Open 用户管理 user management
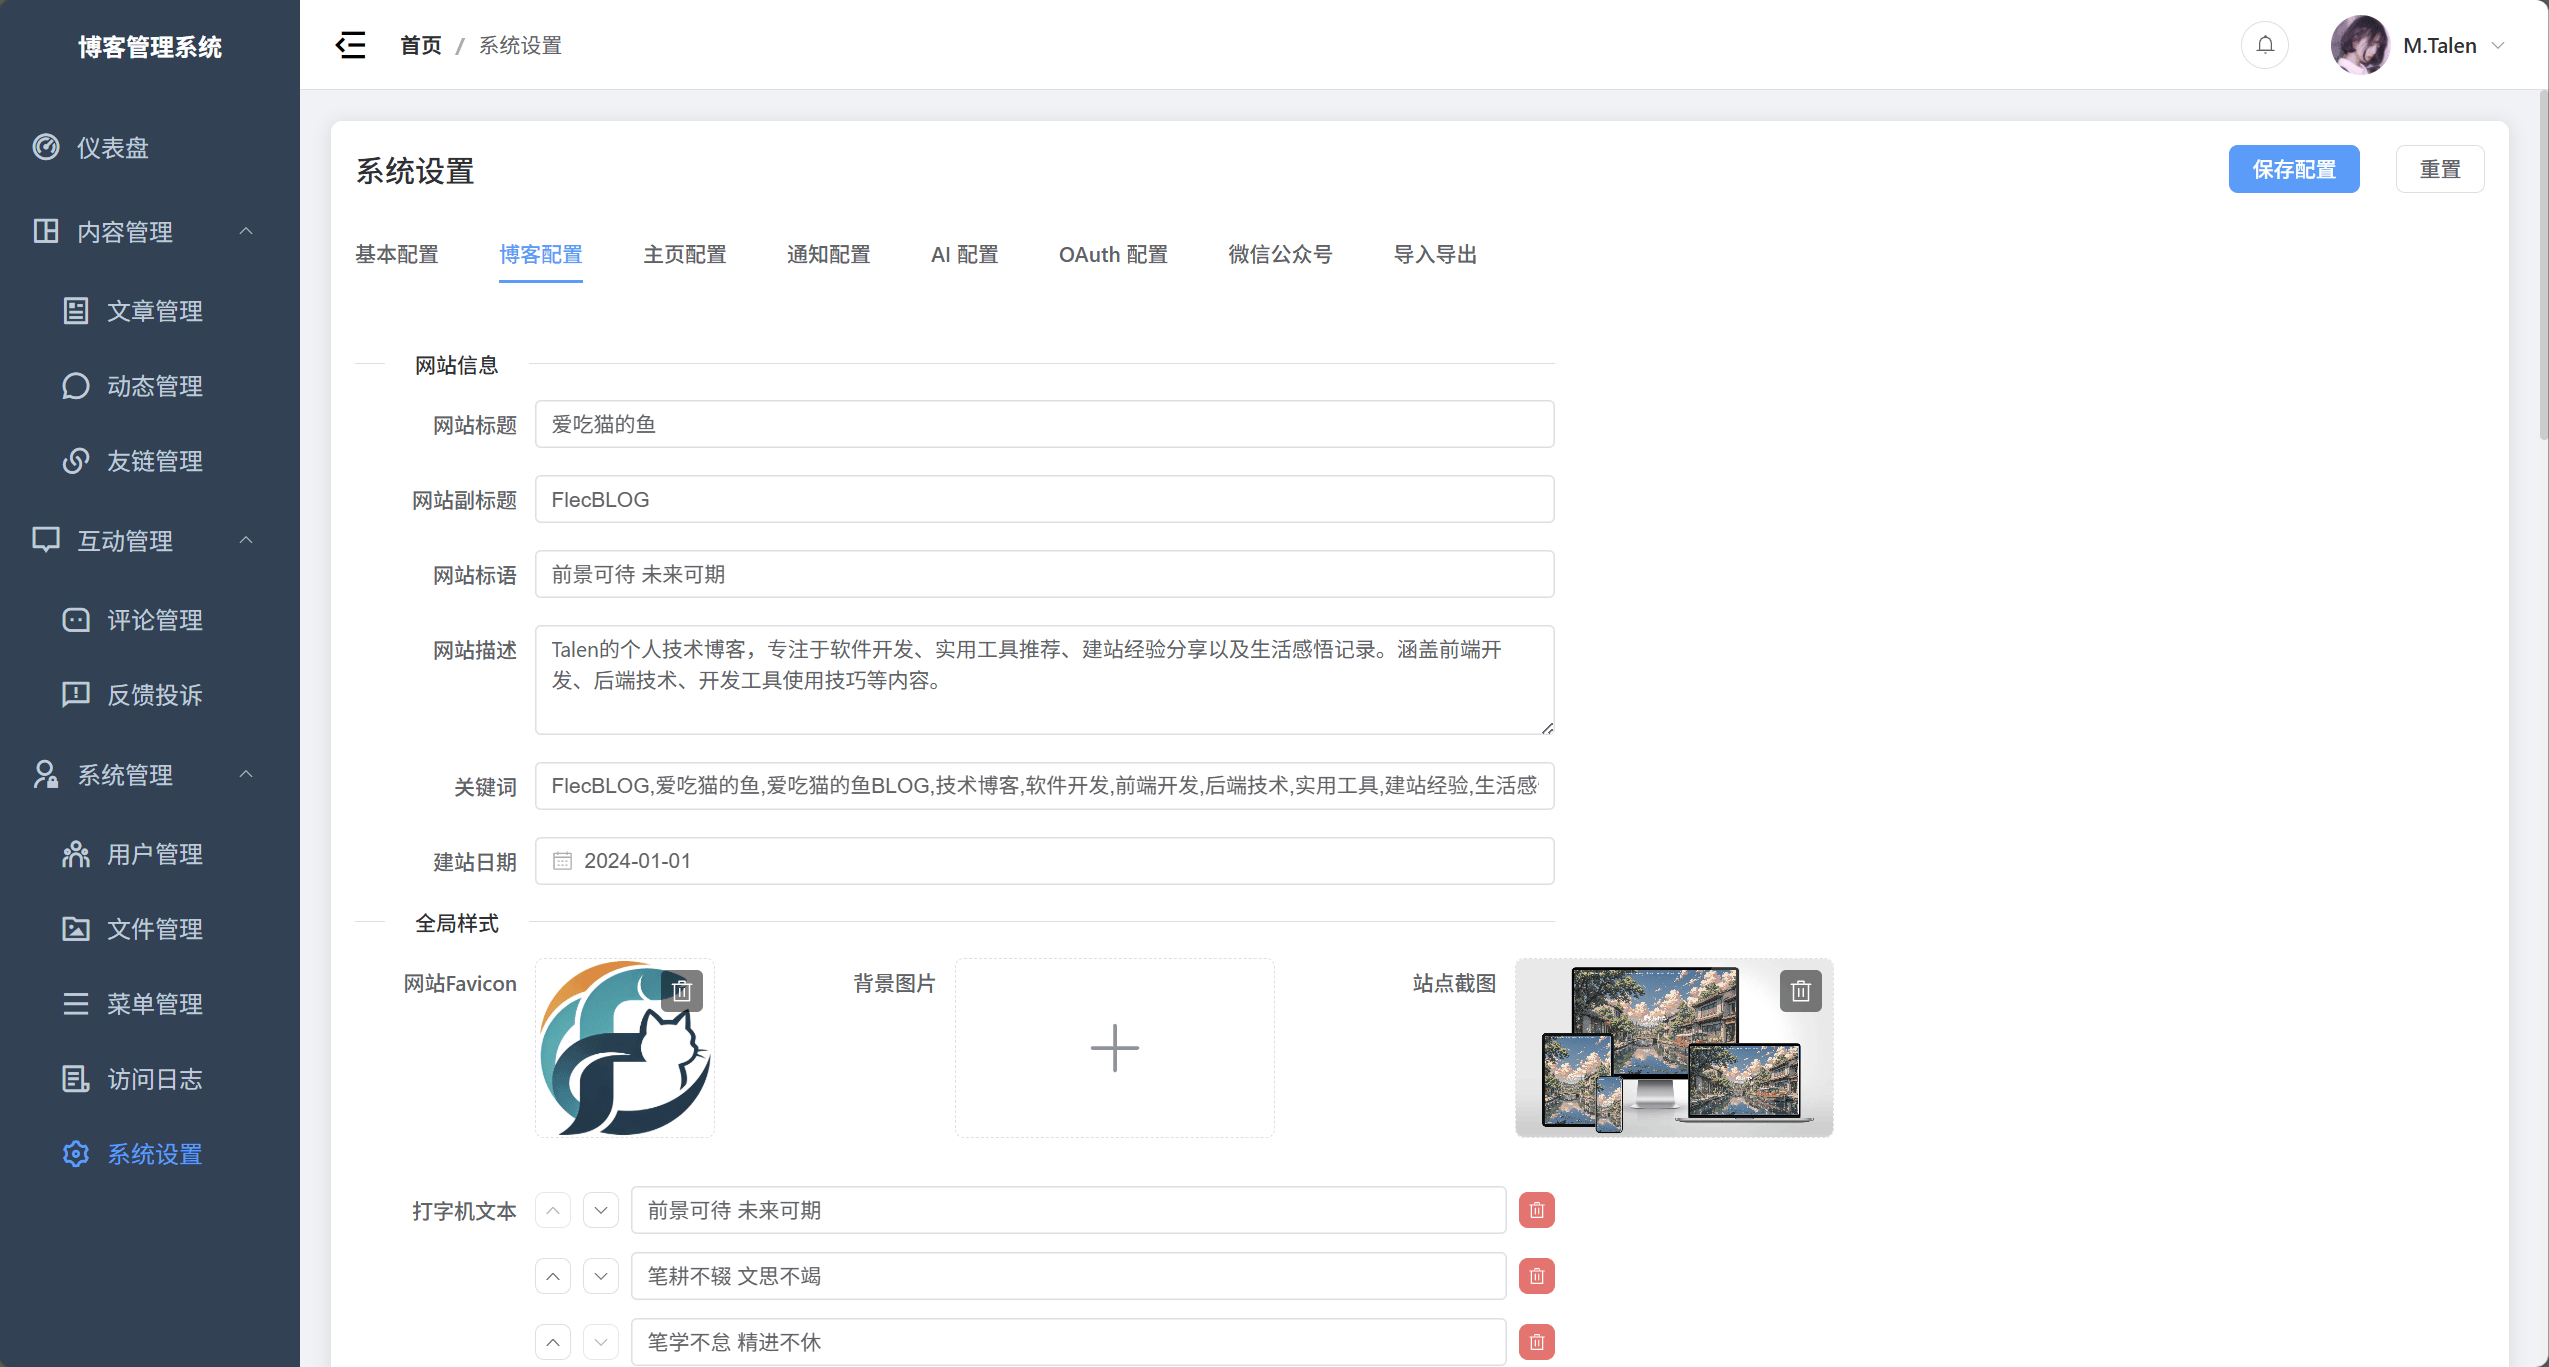2549x1367 pixels. [155, 853]
